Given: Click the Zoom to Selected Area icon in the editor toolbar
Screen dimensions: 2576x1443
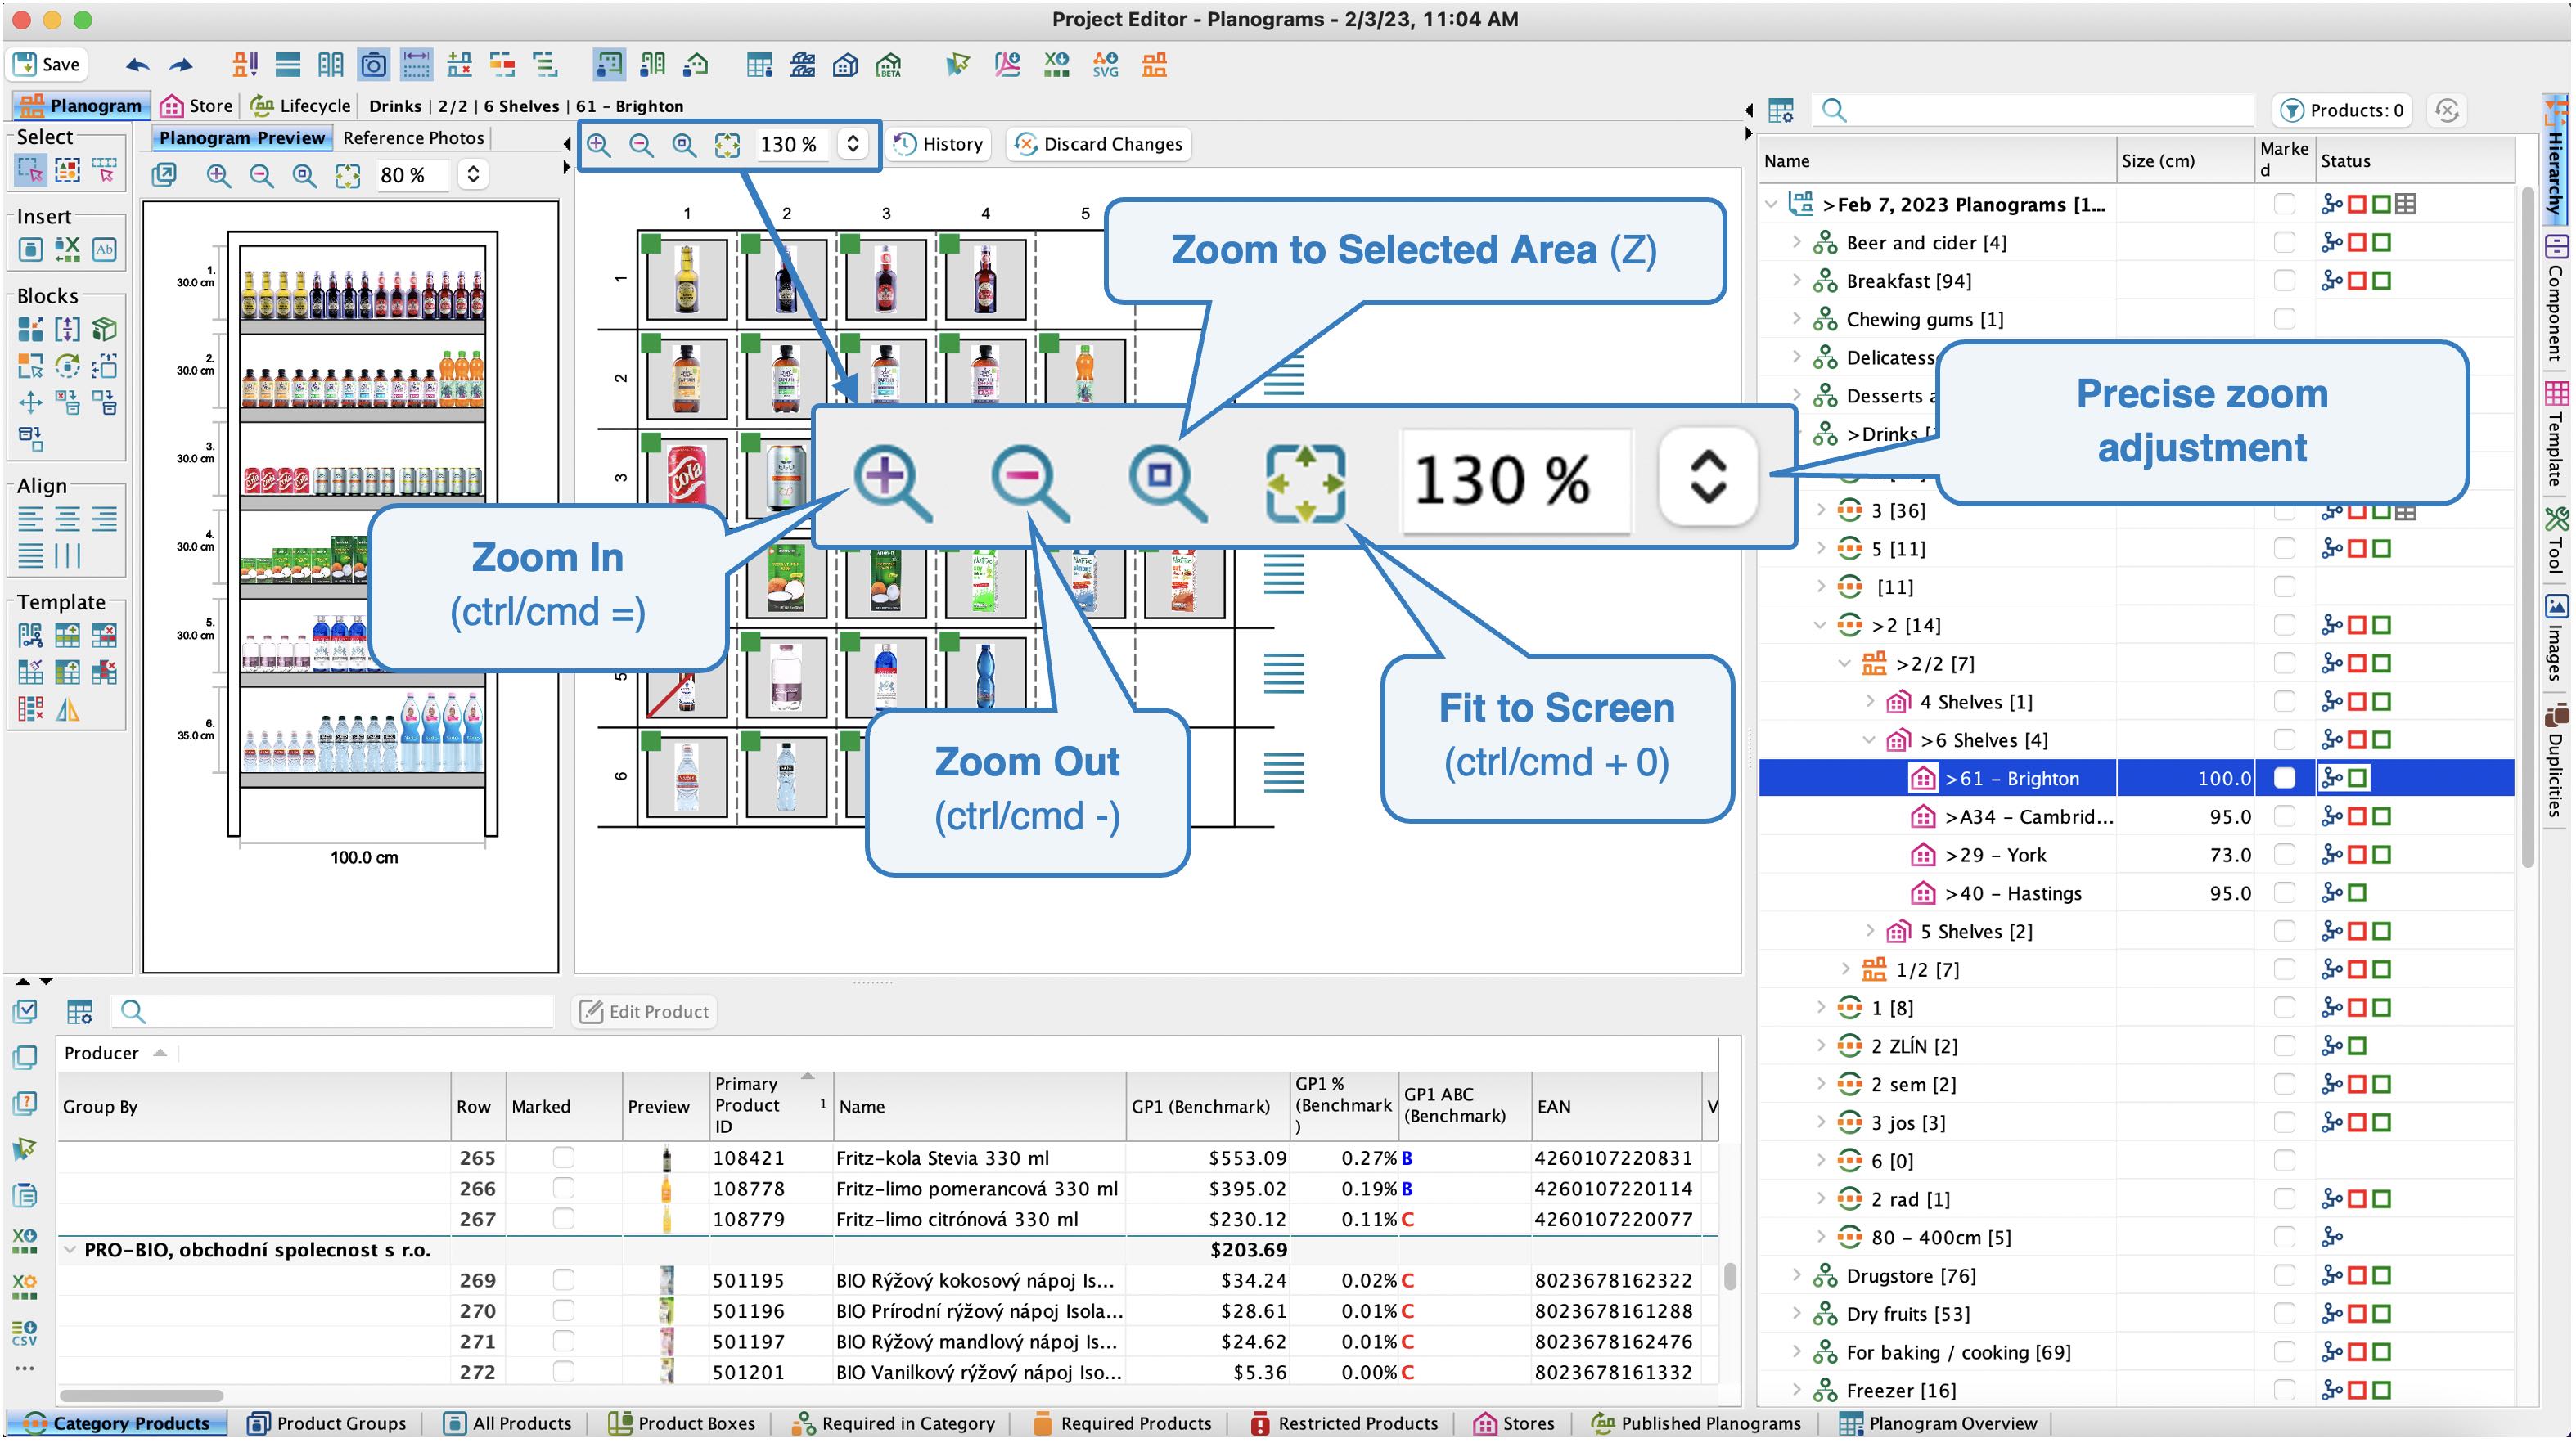Looking at the screenshot, I should 684,144.
